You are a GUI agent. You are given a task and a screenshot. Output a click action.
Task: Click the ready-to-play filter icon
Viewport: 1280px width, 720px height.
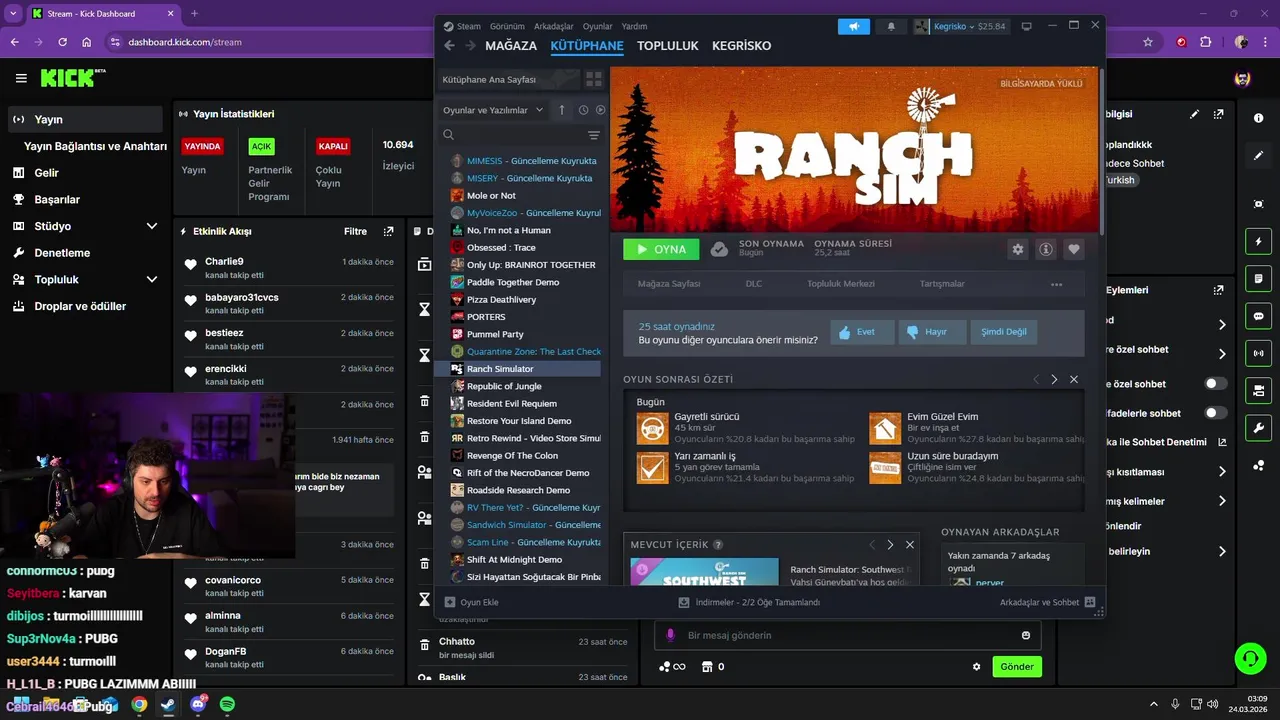pyautogui.click(x=600, y=110)
